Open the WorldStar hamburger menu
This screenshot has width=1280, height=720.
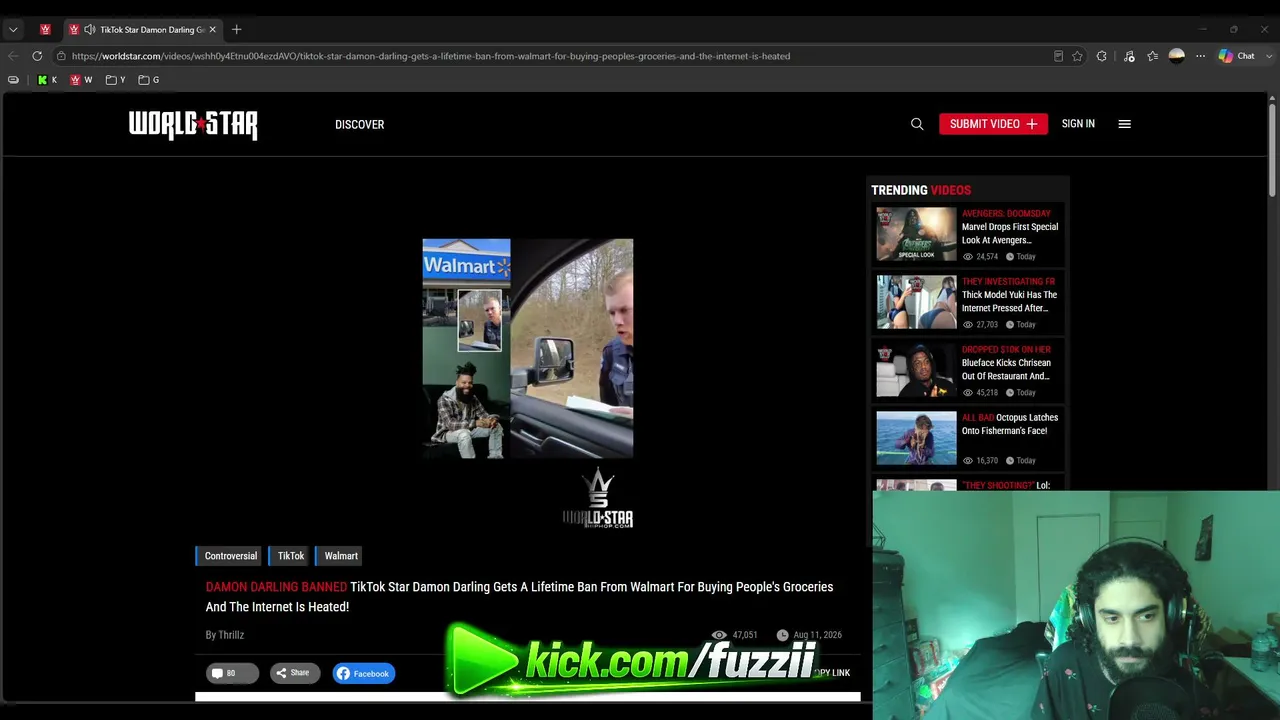[x=1124, y=124]
